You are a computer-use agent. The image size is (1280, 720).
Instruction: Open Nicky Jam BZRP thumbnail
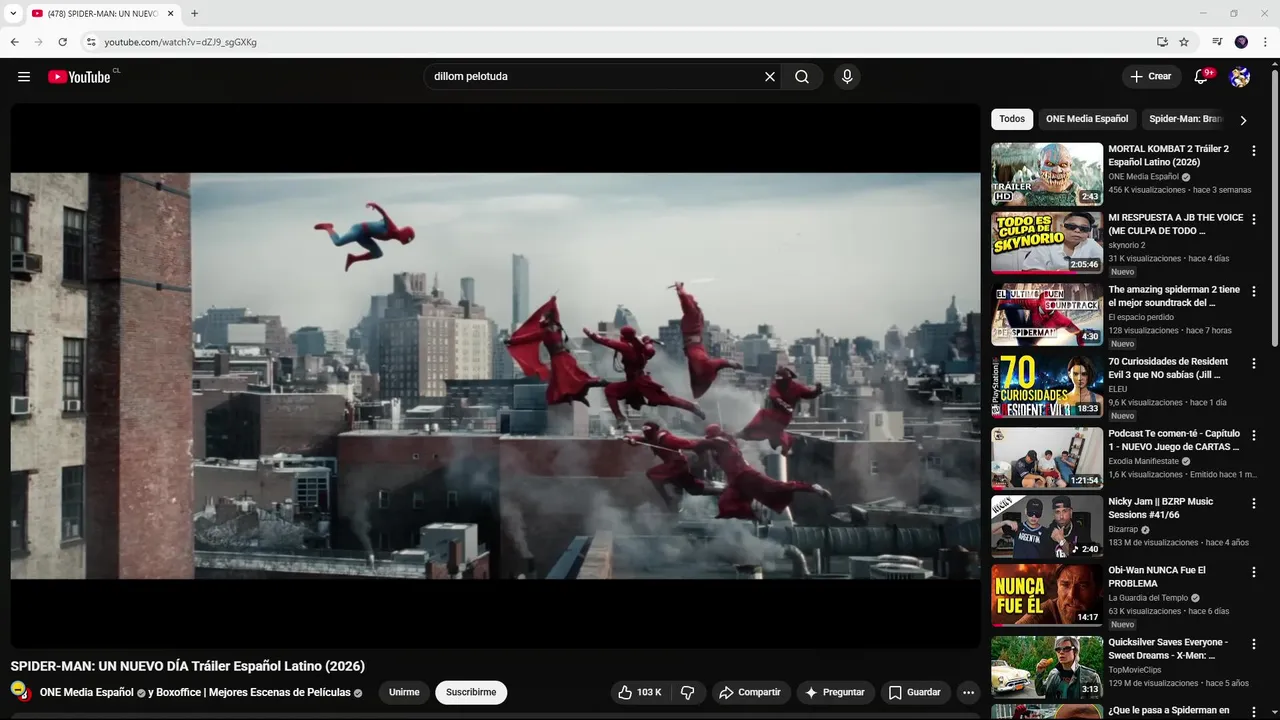click(1047, 527)
